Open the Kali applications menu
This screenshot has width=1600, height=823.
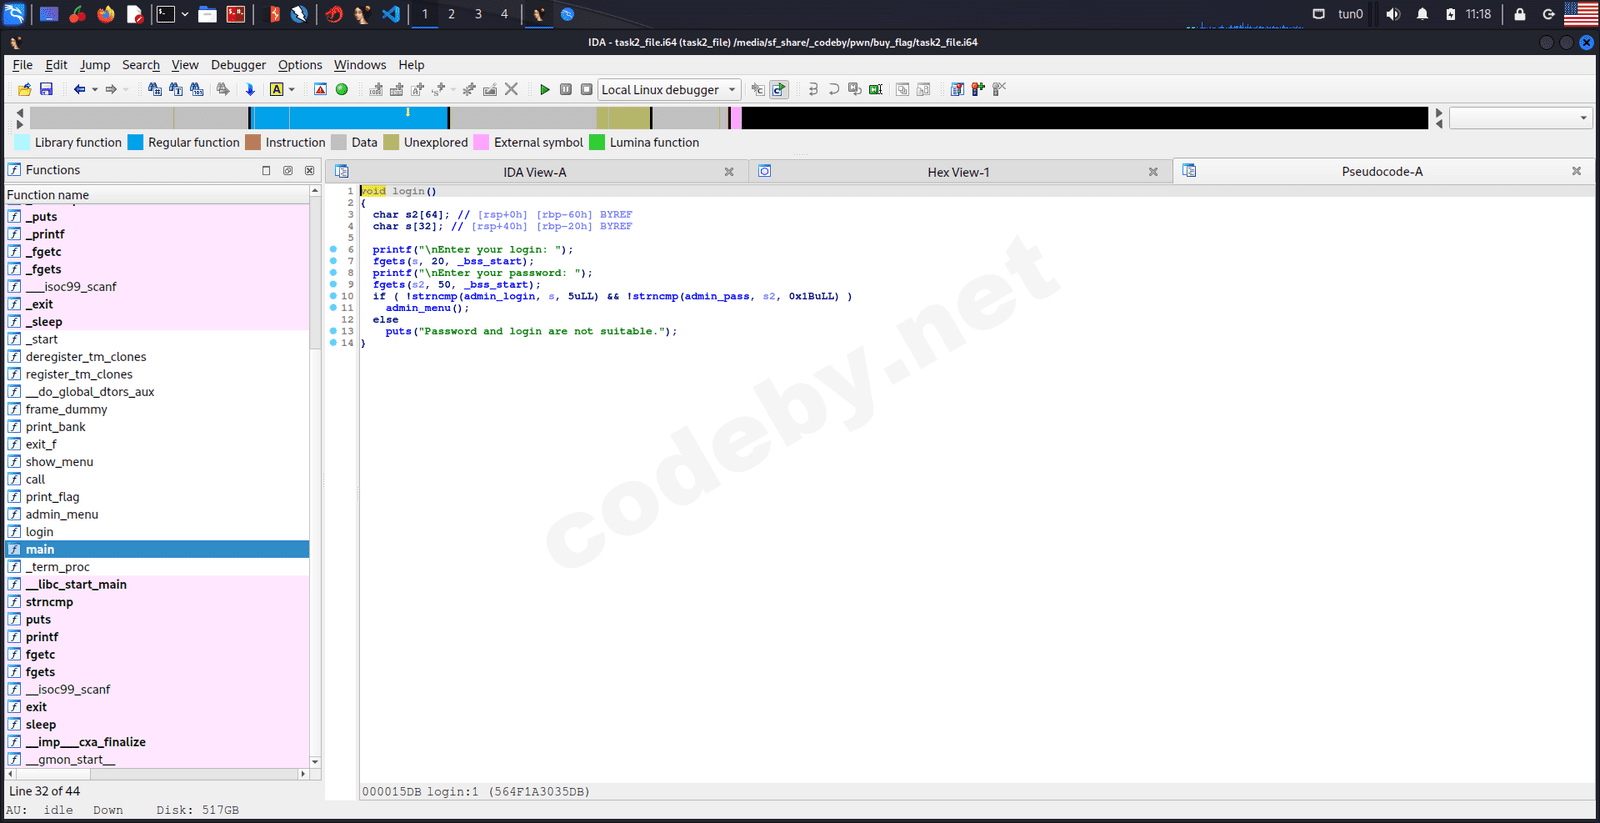pos(14,14)
